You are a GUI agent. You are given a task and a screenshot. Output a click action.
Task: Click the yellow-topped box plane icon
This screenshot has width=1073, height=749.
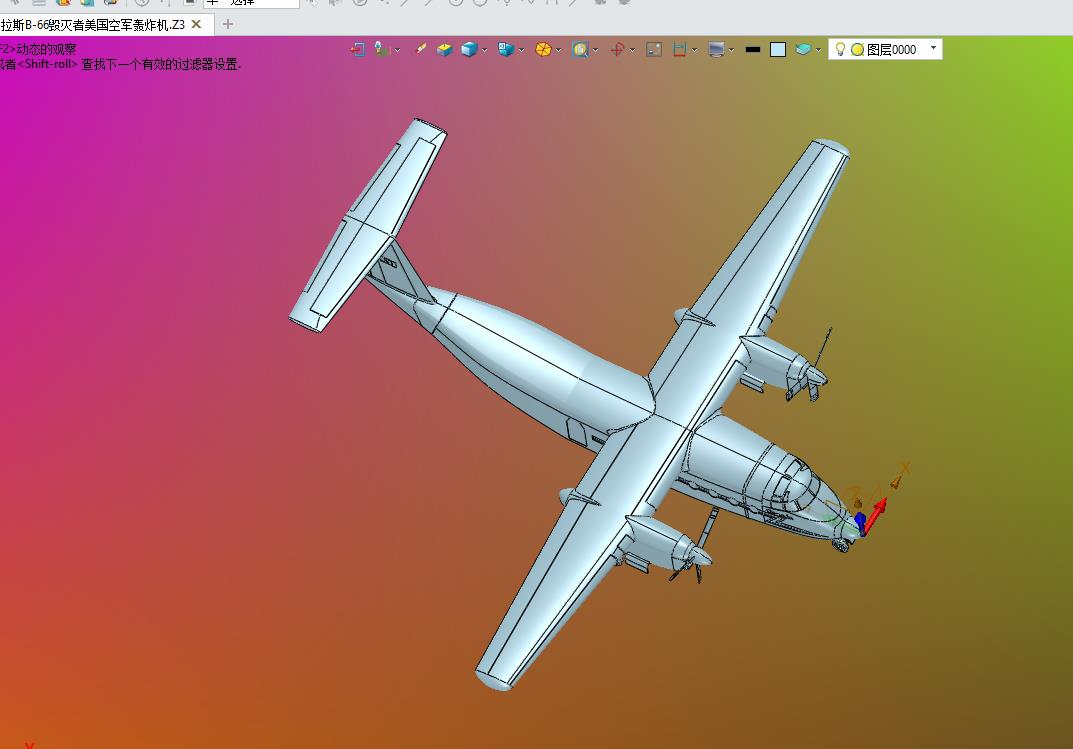(445, 49)
